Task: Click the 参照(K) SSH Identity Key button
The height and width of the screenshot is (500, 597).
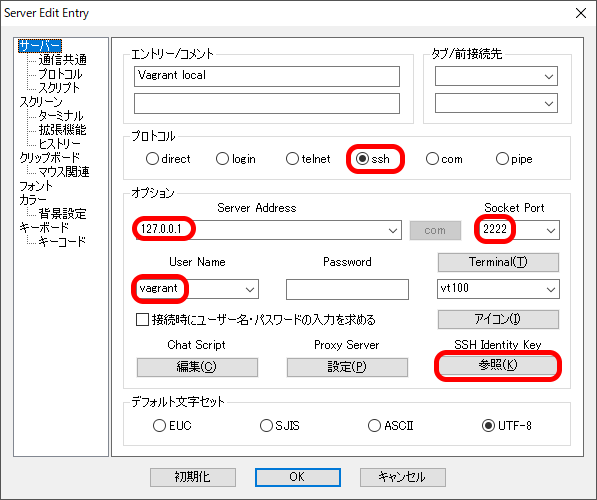Action: (498, 366)
